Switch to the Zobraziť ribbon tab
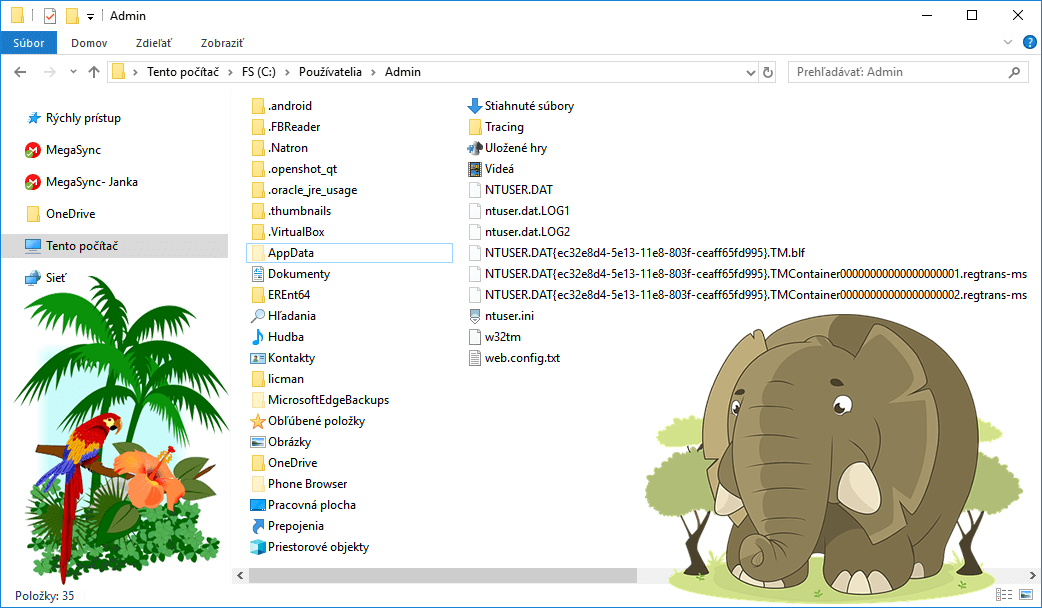Image resolution: width=1042 pixels, height=608 pixels. tap(222, 43)
